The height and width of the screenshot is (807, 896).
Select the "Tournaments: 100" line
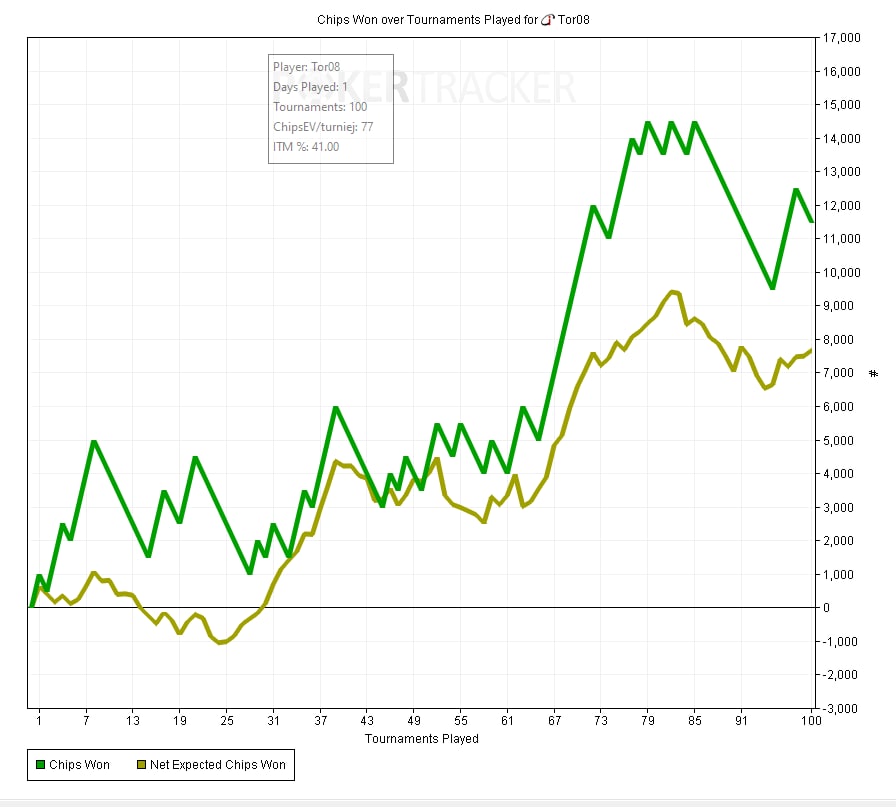coord(320,107)
